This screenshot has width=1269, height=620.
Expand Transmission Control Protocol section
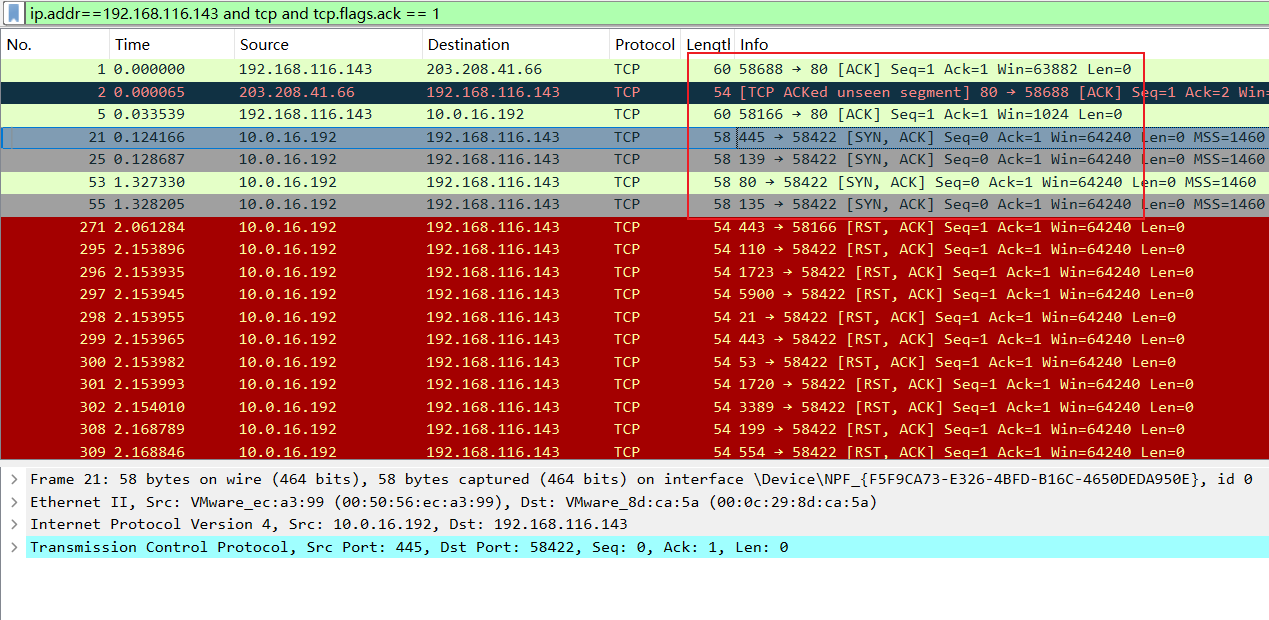pyautogui.click(x=14, y=547)
